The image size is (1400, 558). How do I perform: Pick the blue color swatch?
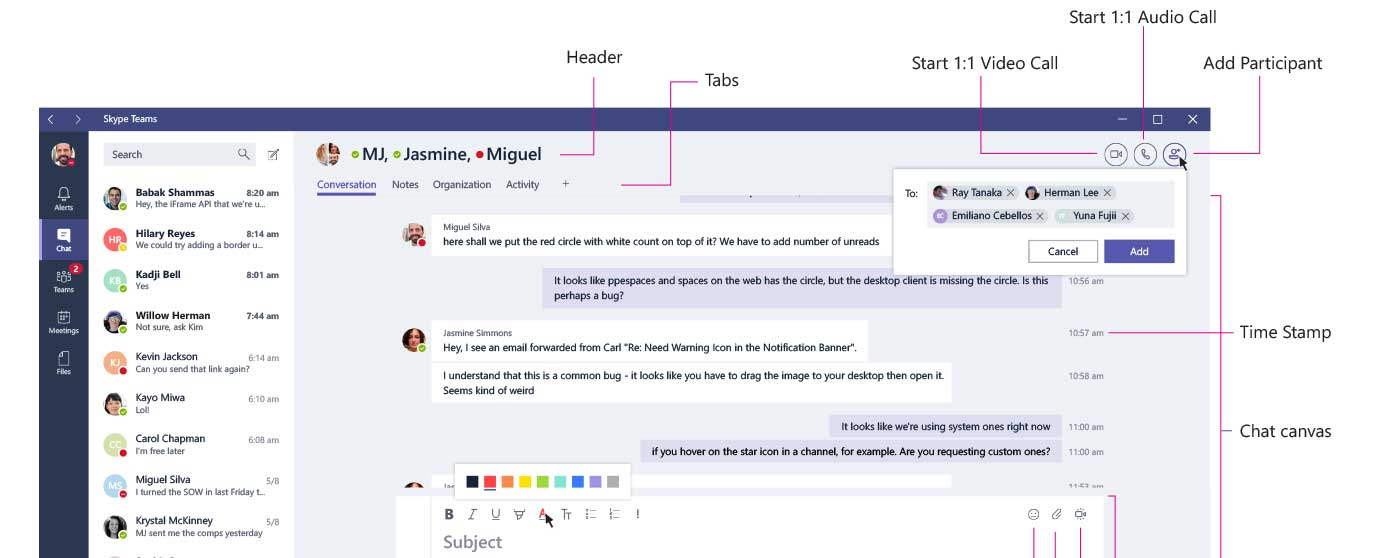pyautogui.click(x=578, y=482)
